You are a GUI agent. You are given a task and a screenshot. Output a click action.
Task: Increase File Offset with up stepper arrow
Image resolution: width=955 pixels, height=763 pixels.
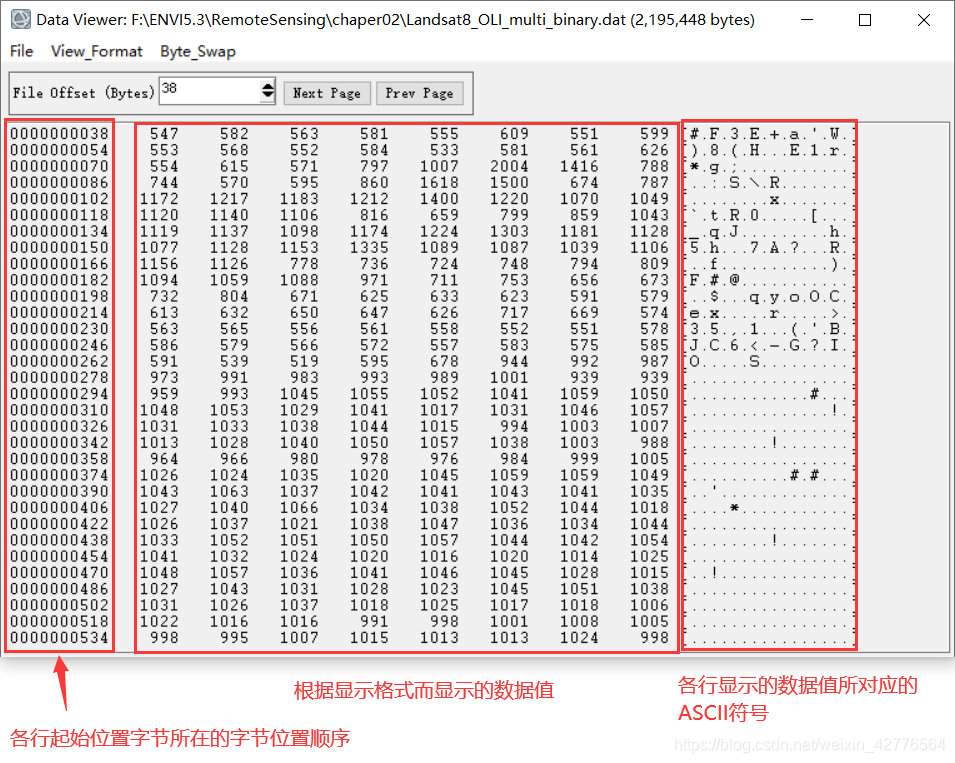click(x=268, y=86)
